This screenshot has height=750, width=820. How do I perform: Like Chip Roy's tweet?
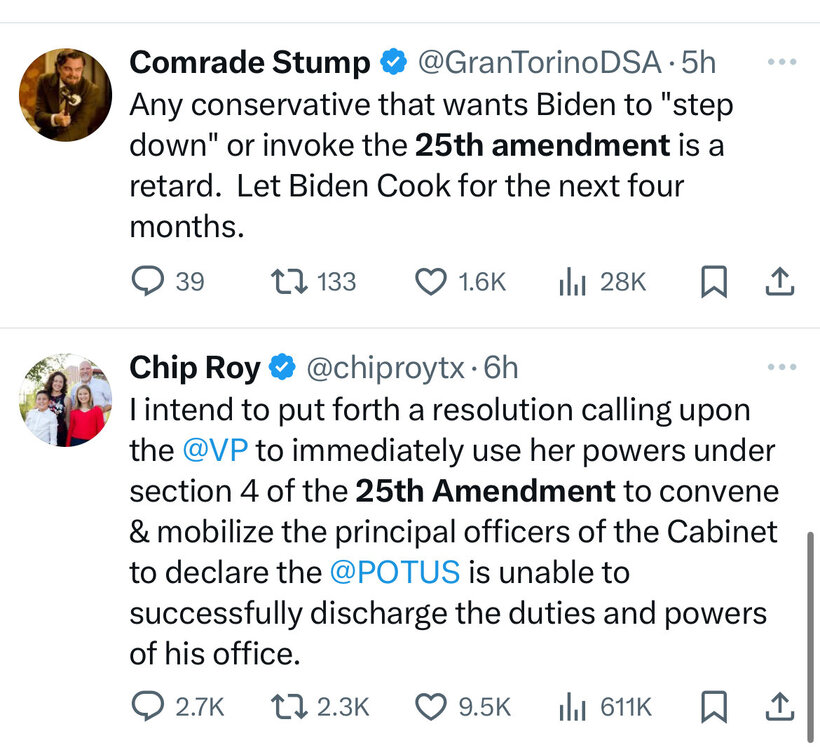tap(431, 707)
